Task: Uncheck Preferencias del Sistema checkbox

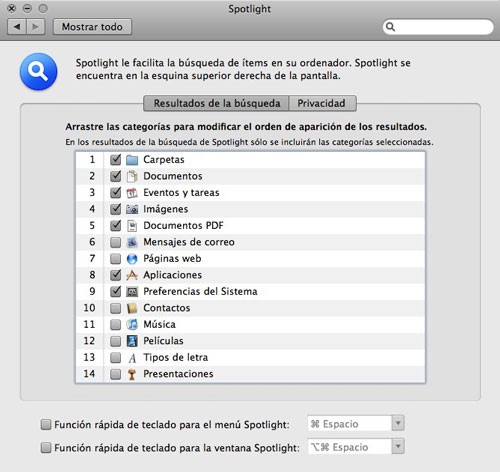Action: pos(116,291)
